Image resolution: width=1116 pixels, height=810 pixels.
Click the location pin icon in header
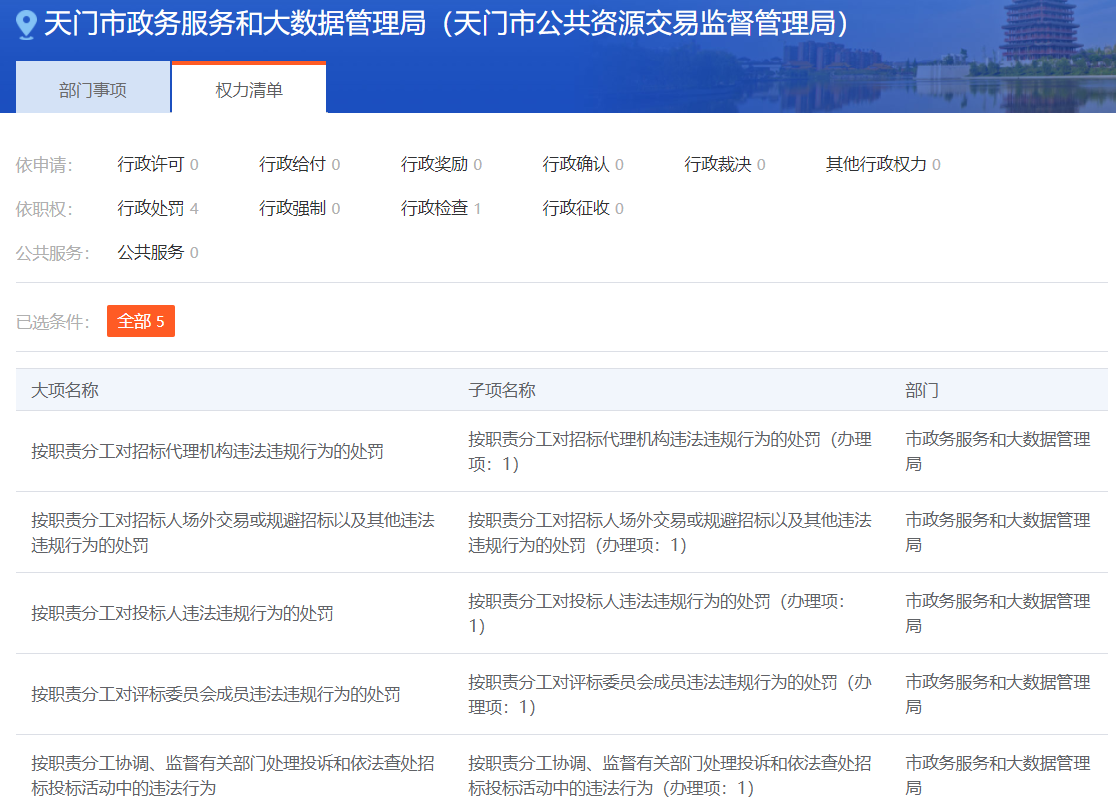pyautogui.click(x=27, y=24)
